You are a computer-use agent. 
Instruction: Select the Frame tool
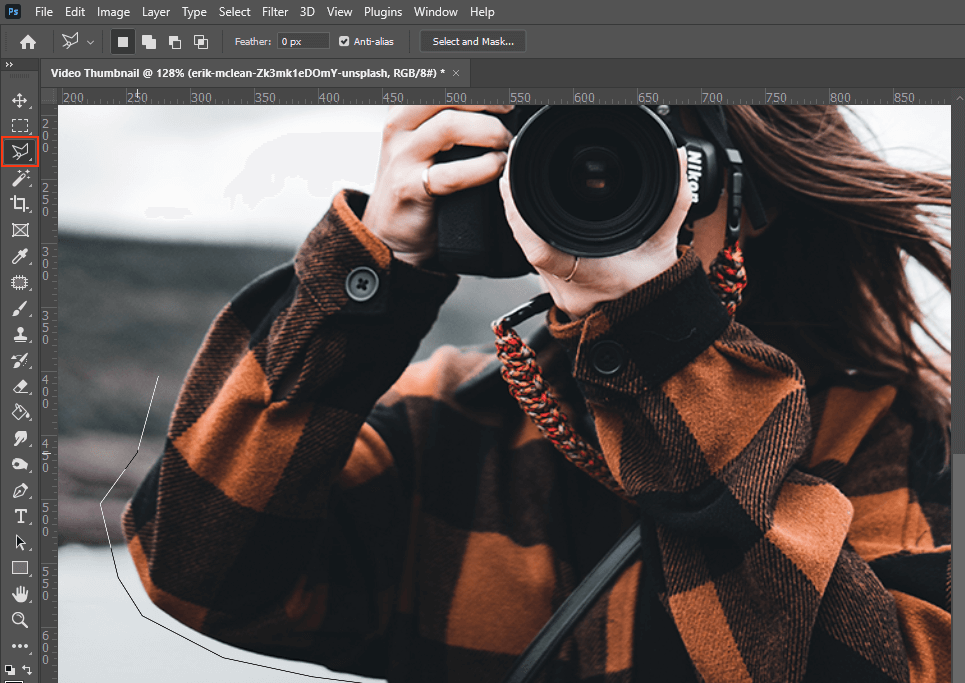click(20, 230)
